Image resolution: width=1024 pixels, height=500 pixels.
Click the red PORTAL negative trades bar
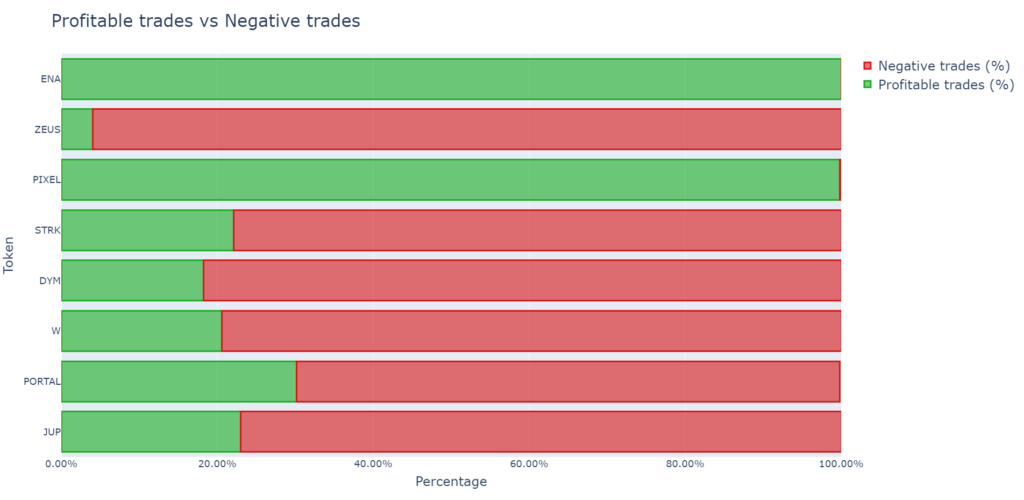pos(567,381)
